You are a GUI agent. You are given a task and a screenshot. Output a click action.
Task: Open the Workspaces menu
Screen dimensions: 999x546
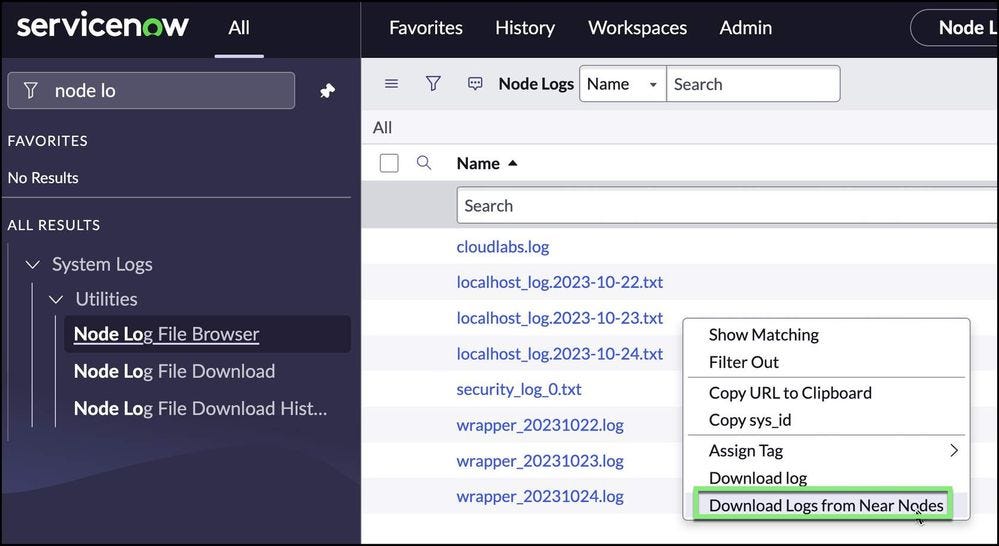coord(637,28)
